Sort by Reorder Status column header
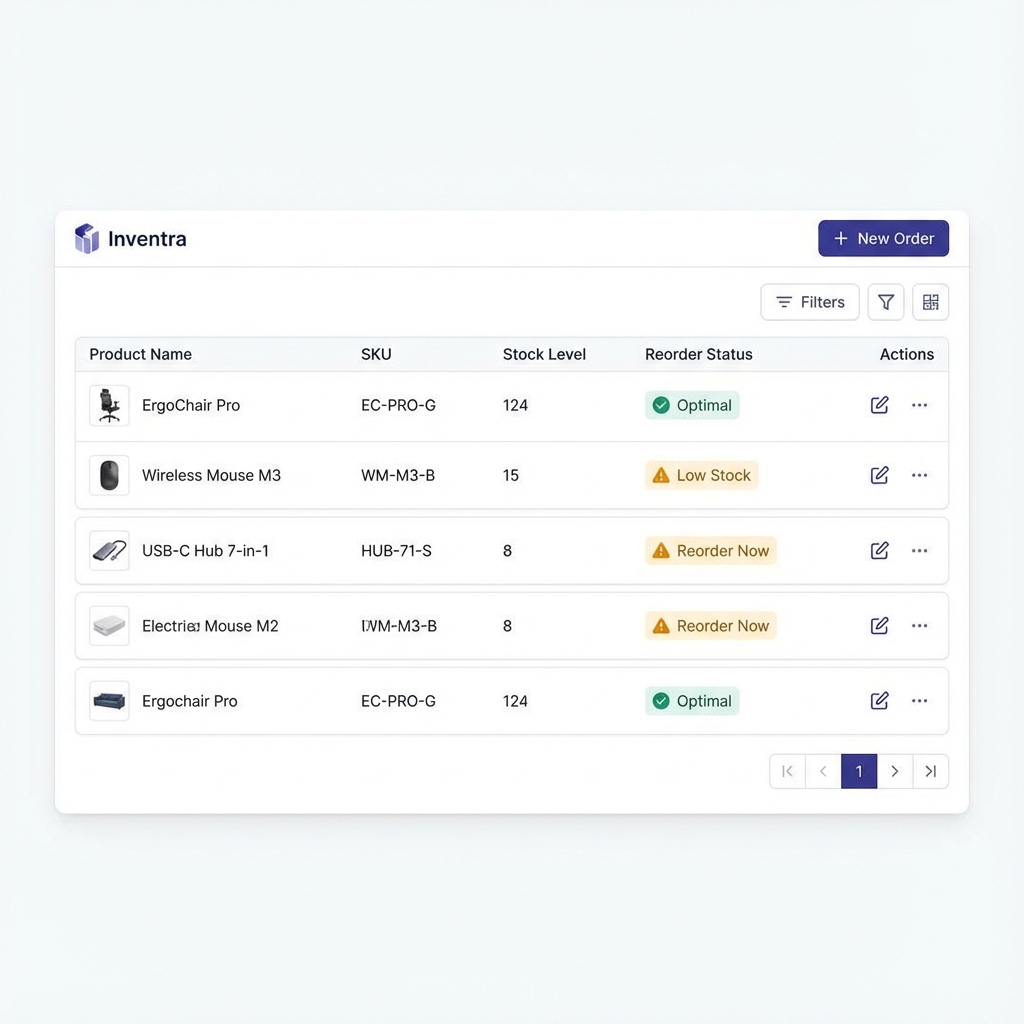 point(698,354)
